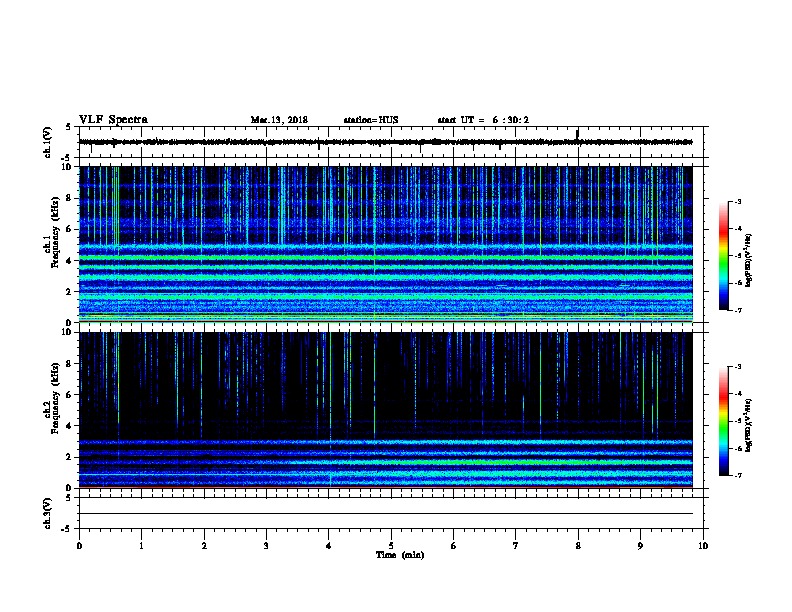
Task: Click the "ch.1(V)" waveform axis label
Action: (x=47, y=142)
